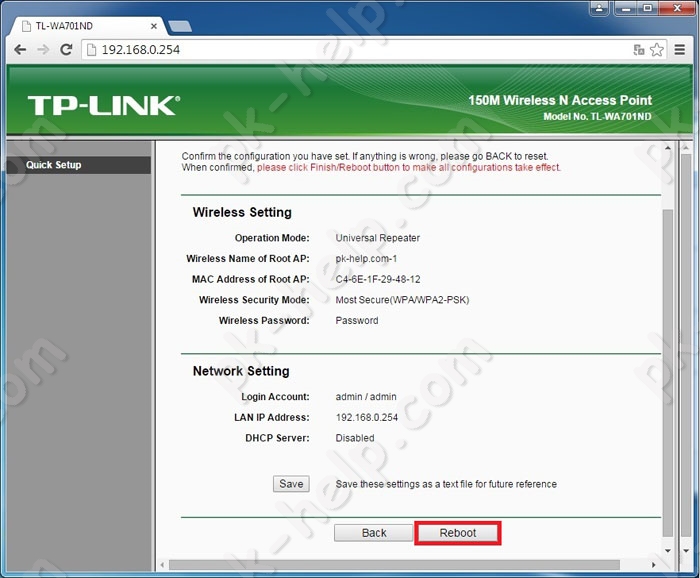Click the horizontal scrollbar thumb

point(394,565)
